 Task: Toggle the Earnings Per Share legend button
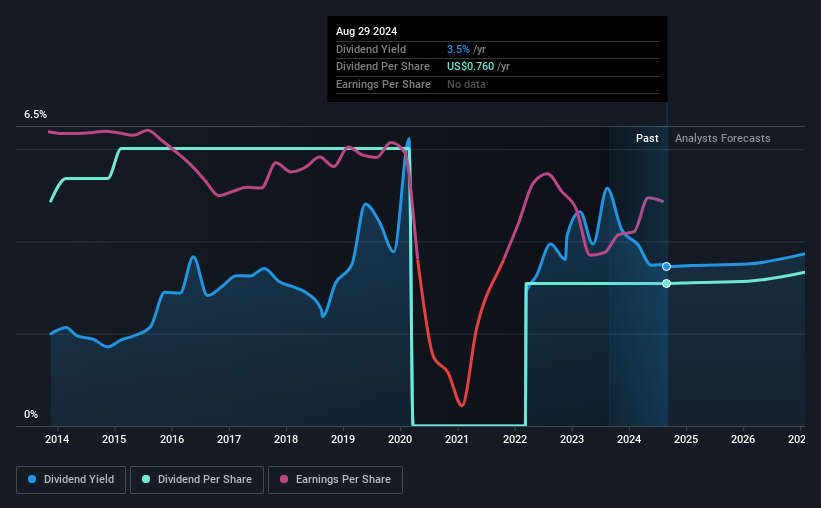coord(335,480)
